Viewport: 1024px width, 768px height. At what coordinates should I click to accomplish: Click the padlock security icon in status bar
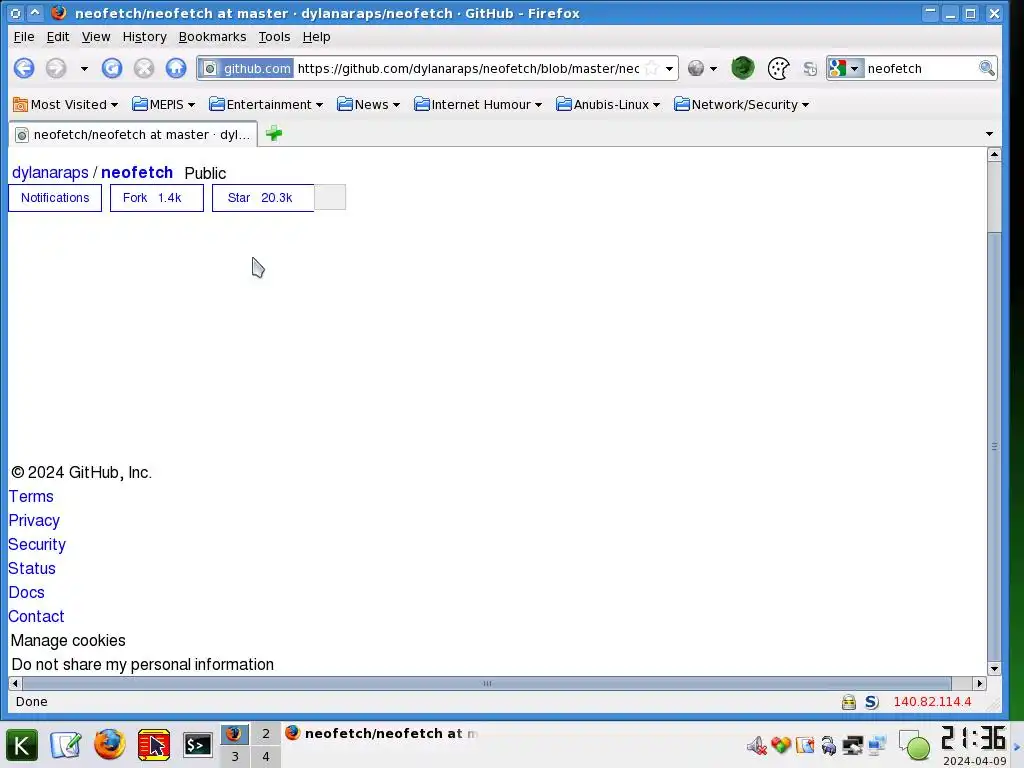(848, 702)
